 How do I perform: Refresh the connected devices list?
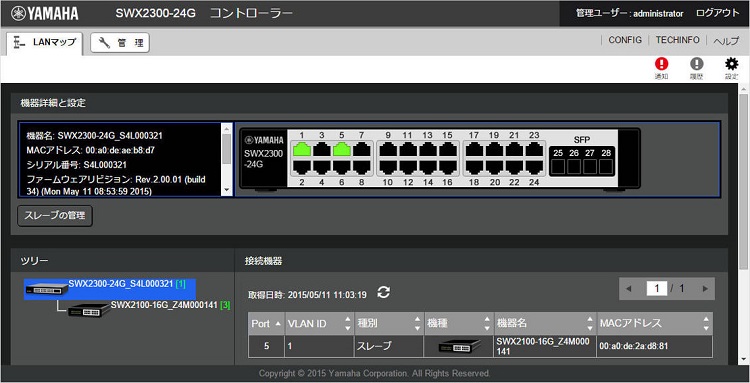click(383, 292)
